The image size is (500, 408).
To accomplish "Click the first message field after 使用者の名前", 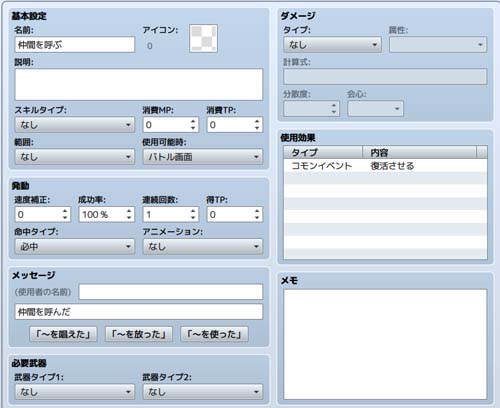I will 171,292.
